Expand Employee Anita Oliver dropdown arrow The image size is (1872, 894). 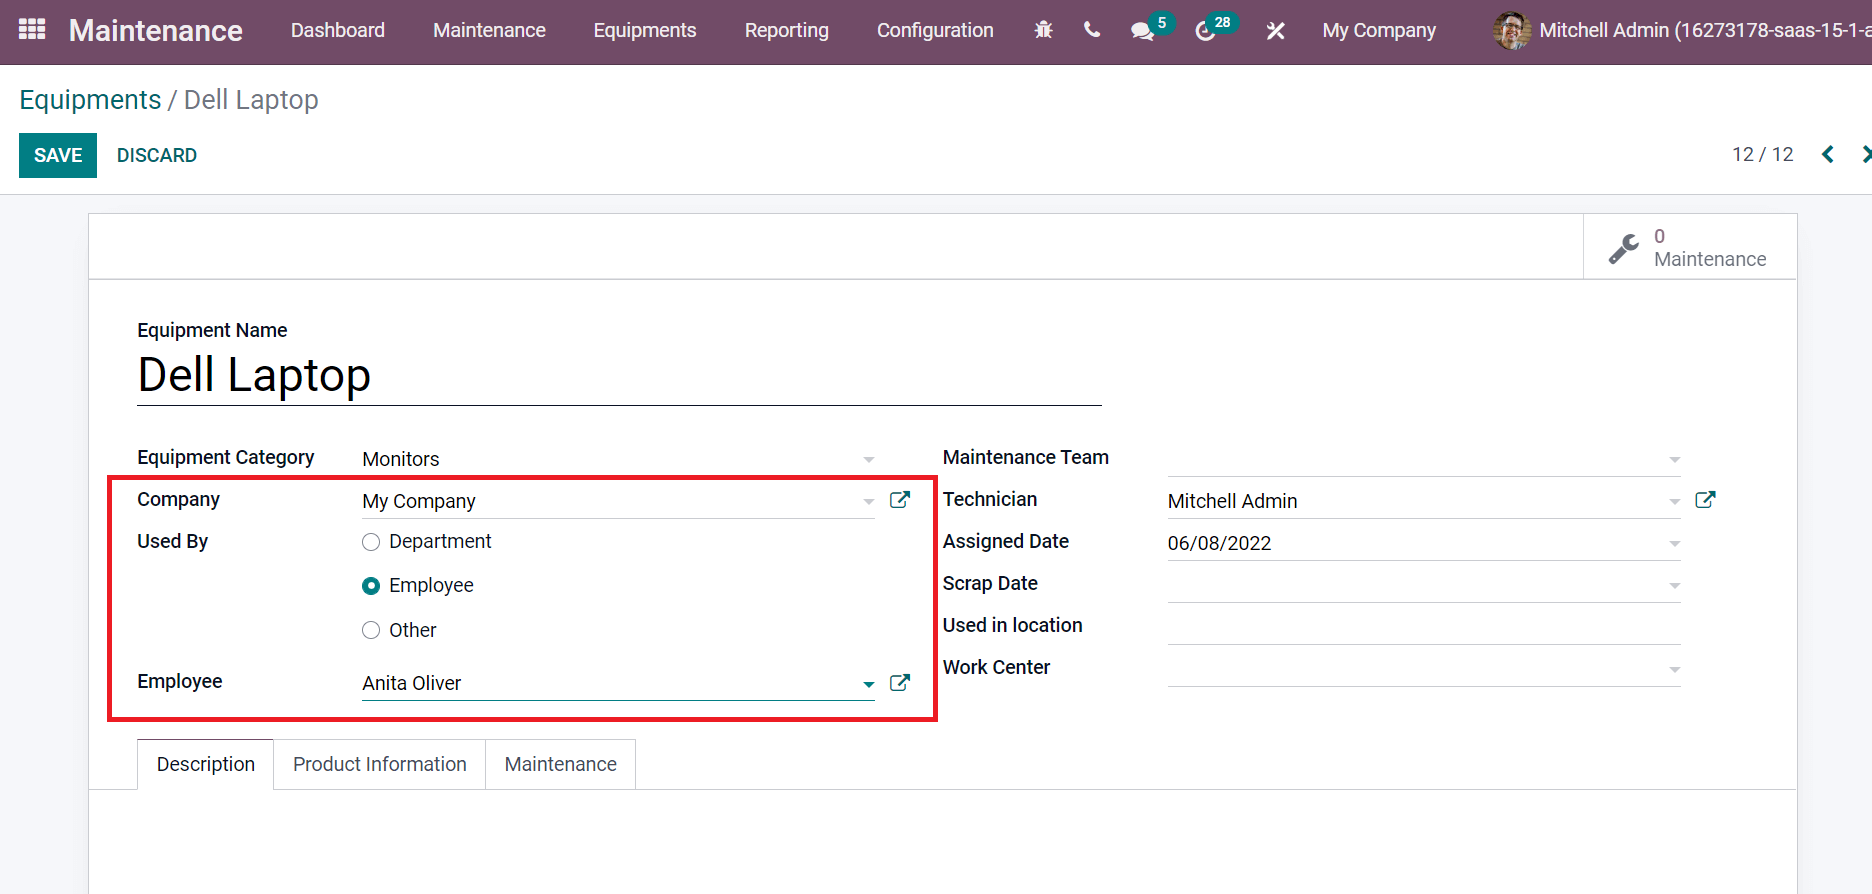[869, 684]
